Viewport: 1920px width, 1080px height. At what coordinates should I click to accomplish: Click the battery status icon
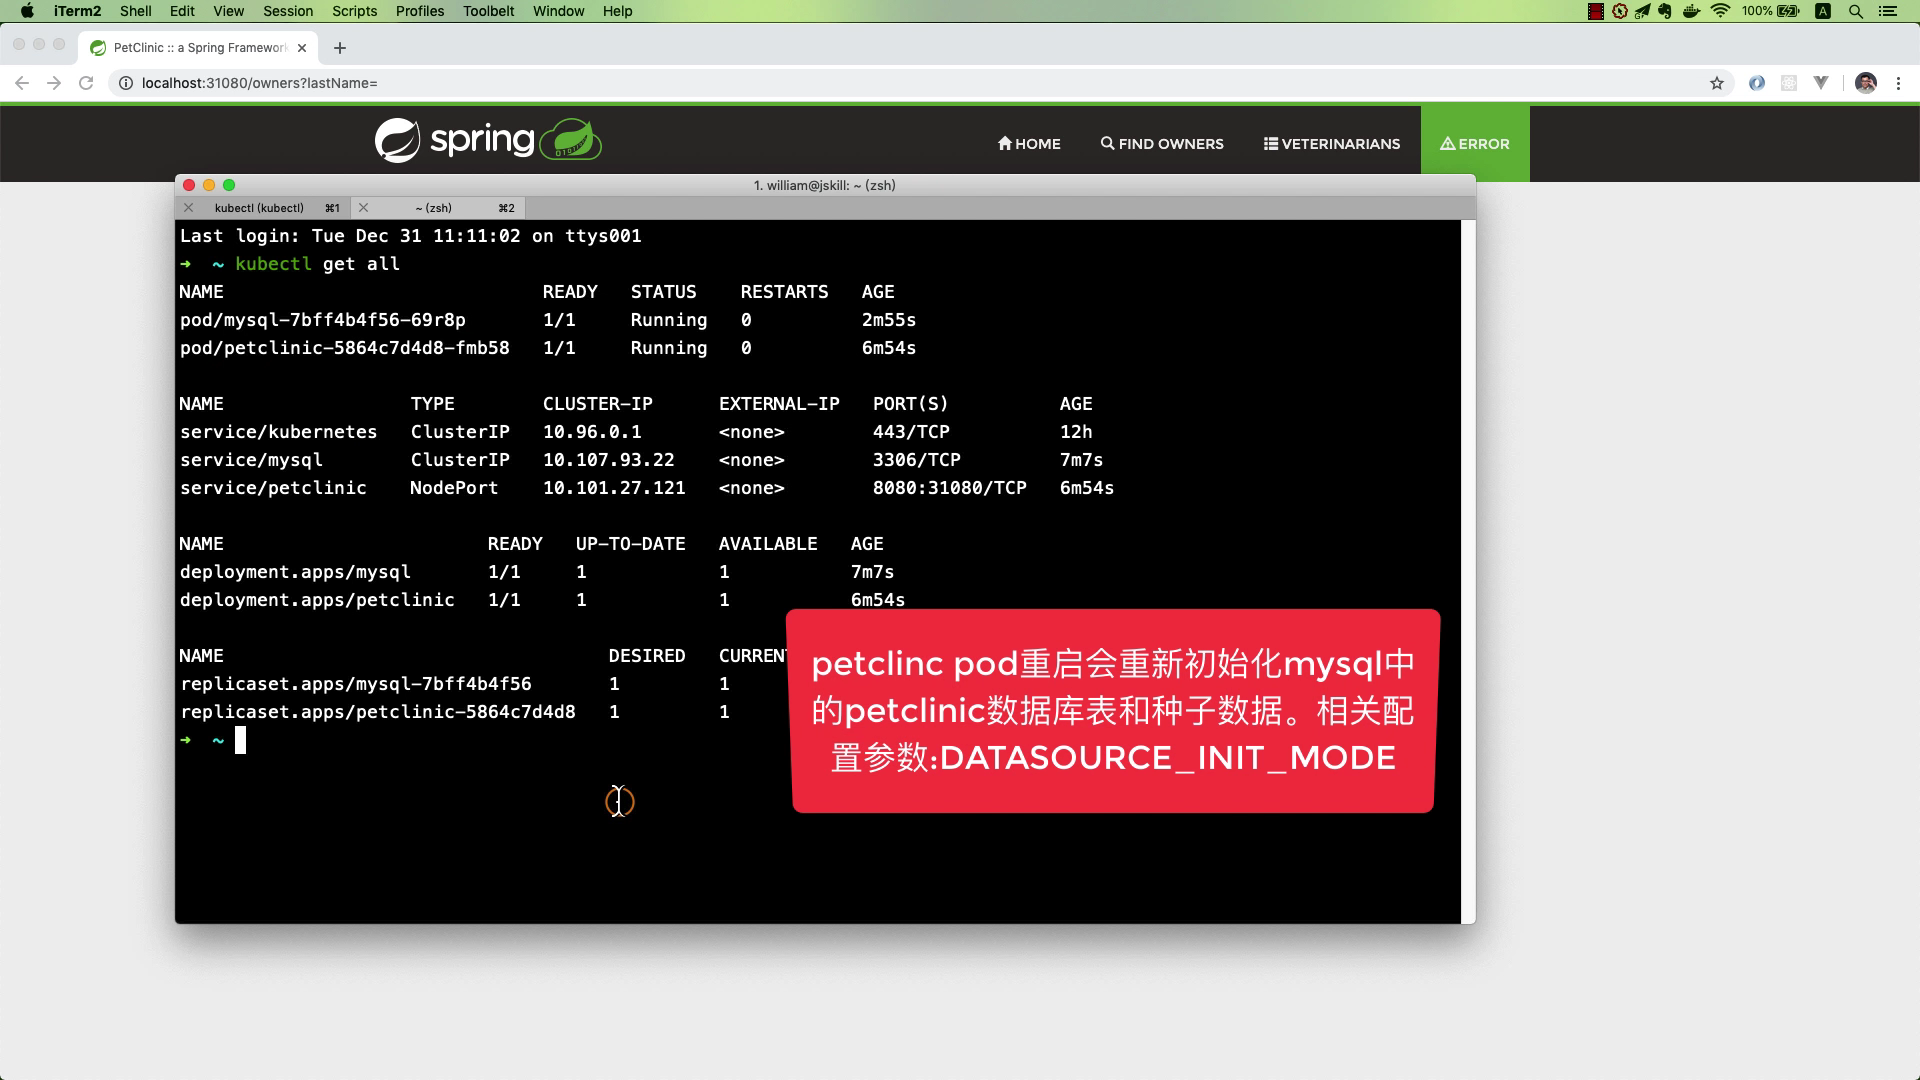tap(1788, 11)
